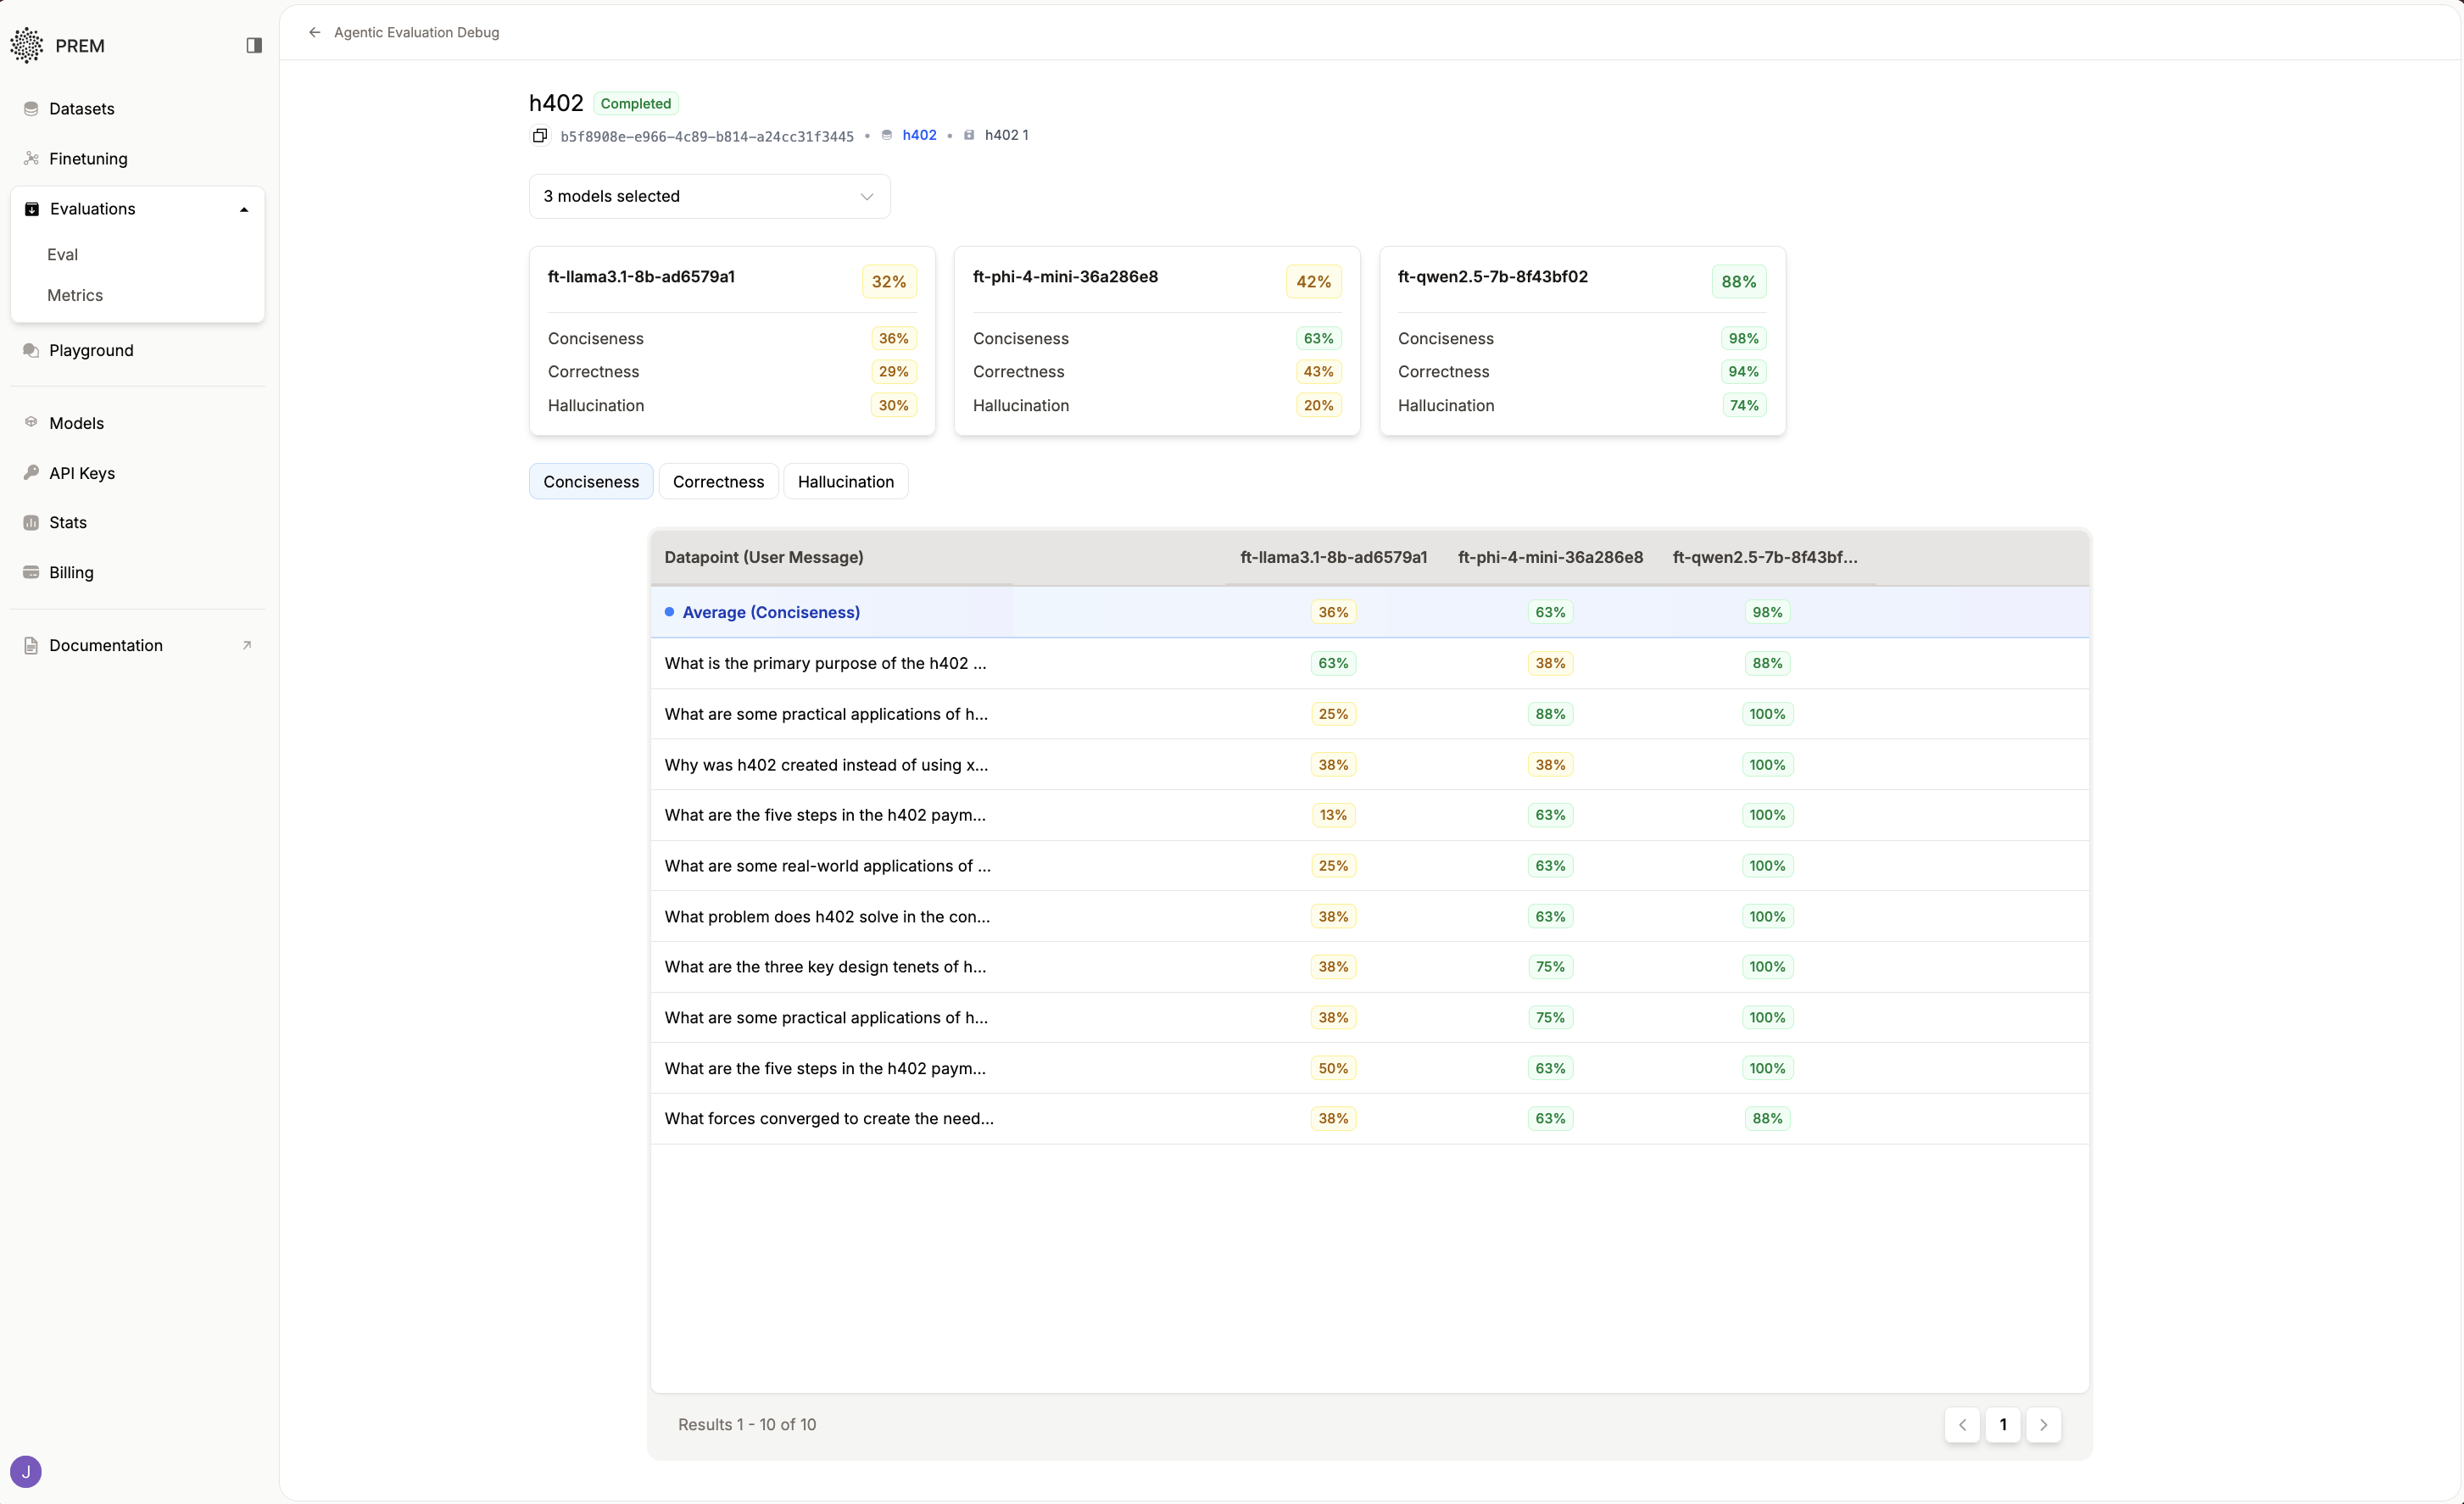Open row 'What problem does h402 solve in the con...'
This screenshot has width=2464, height=1504.
tap(1369, 916)
